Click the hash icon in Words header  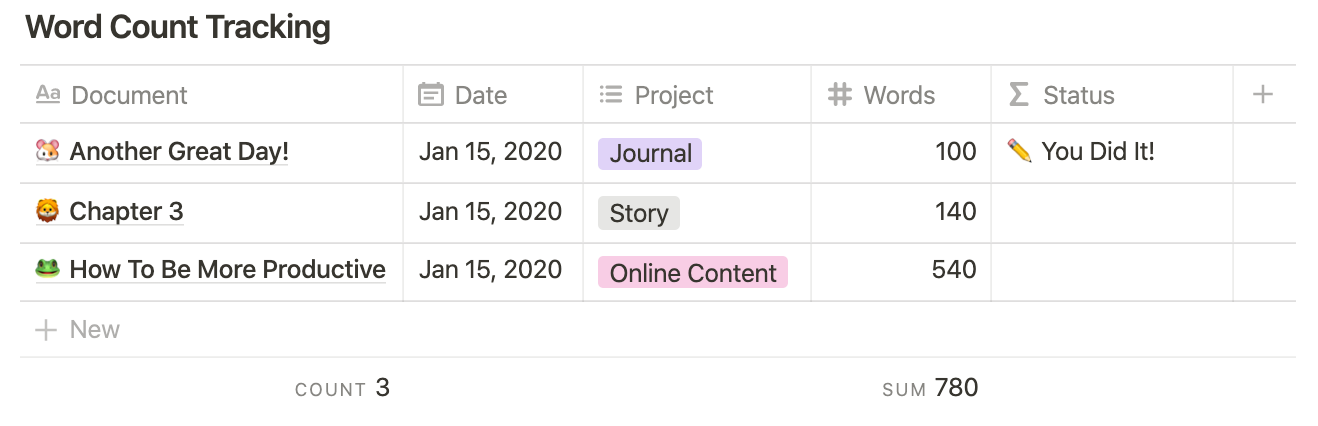(840, 95)
